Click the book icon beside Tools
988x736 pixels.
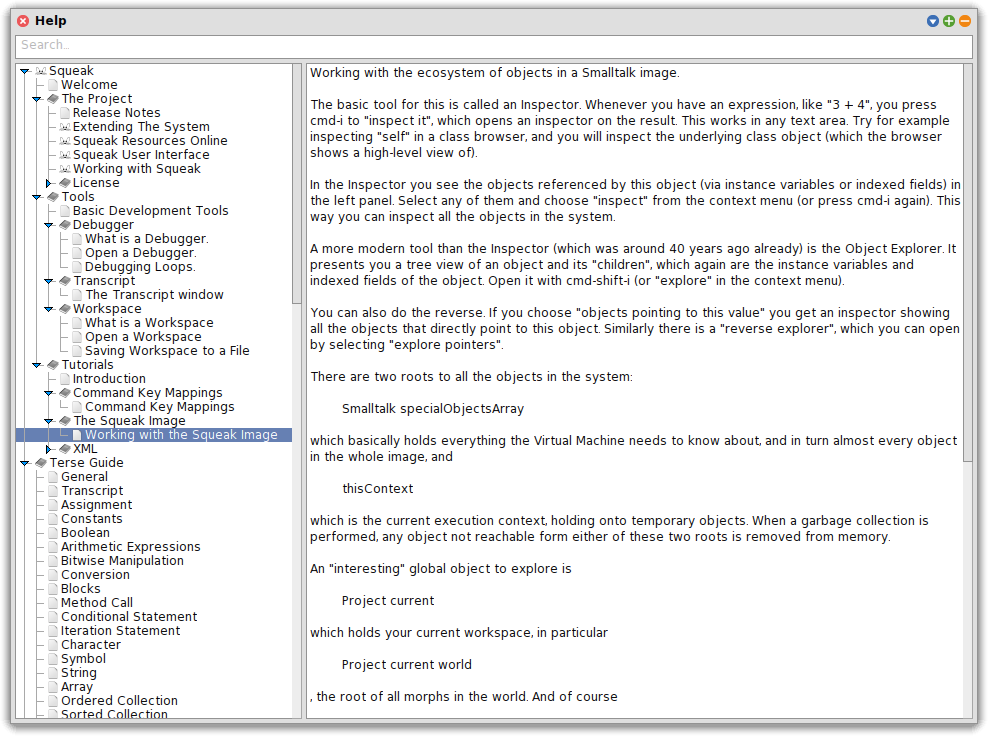[53, 197]
